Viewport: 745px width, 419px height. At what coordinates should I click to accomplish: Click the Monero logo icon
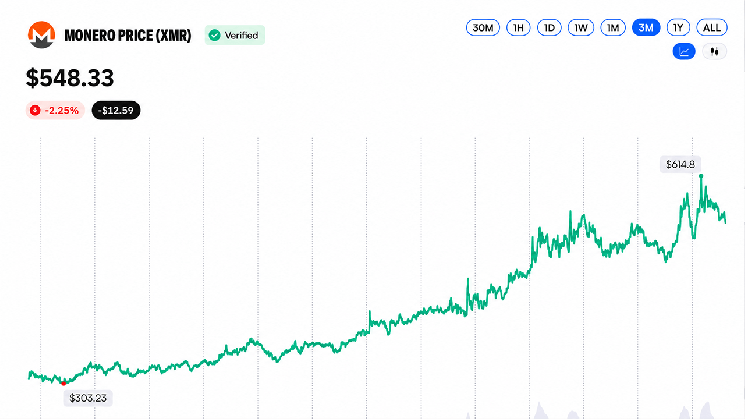41,35
